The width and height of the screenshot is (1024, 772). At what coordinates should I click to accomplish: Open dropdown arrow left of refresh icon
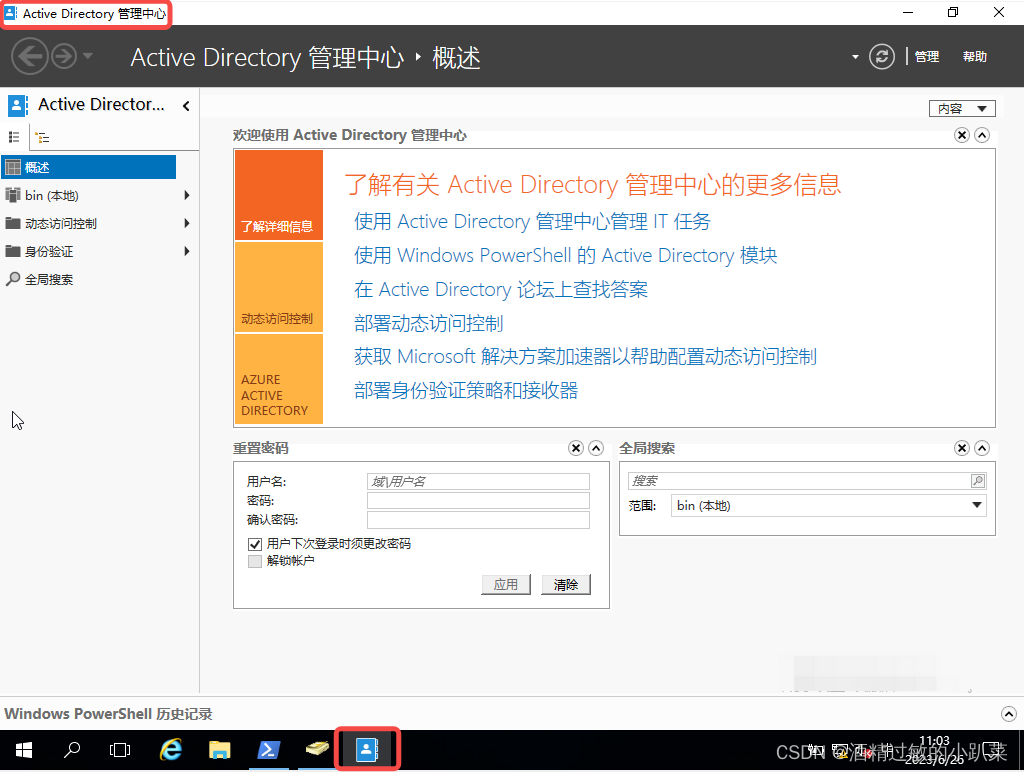855,57
